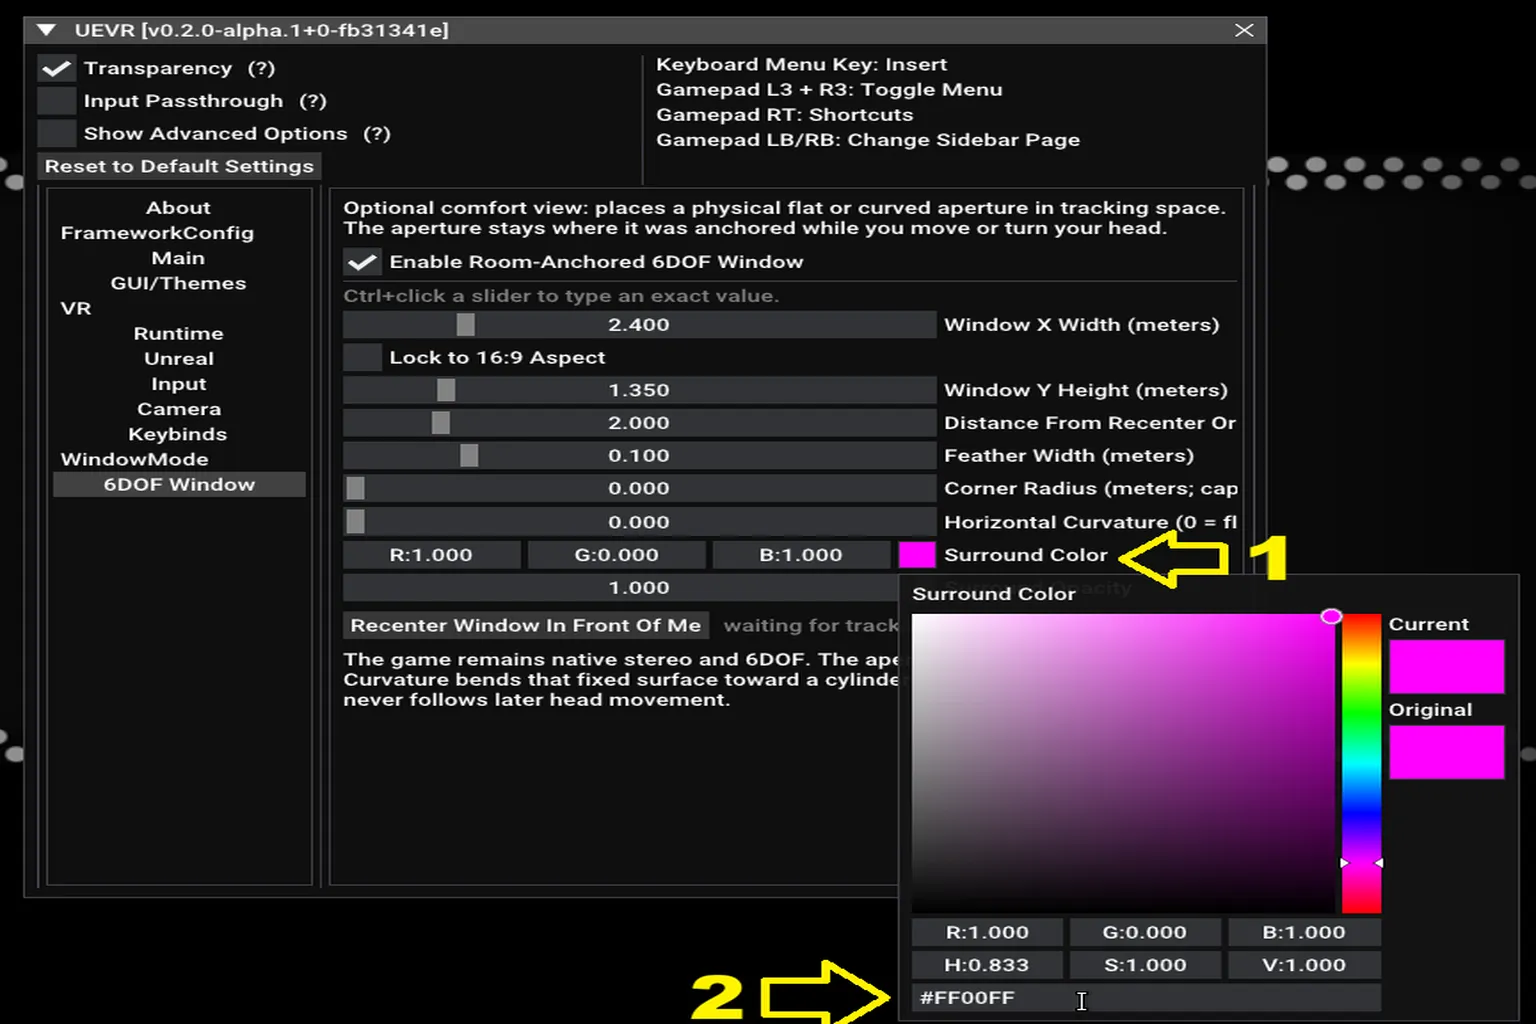
Task: Click the Surround Color G:0.000 field
Action: [616, 555]
